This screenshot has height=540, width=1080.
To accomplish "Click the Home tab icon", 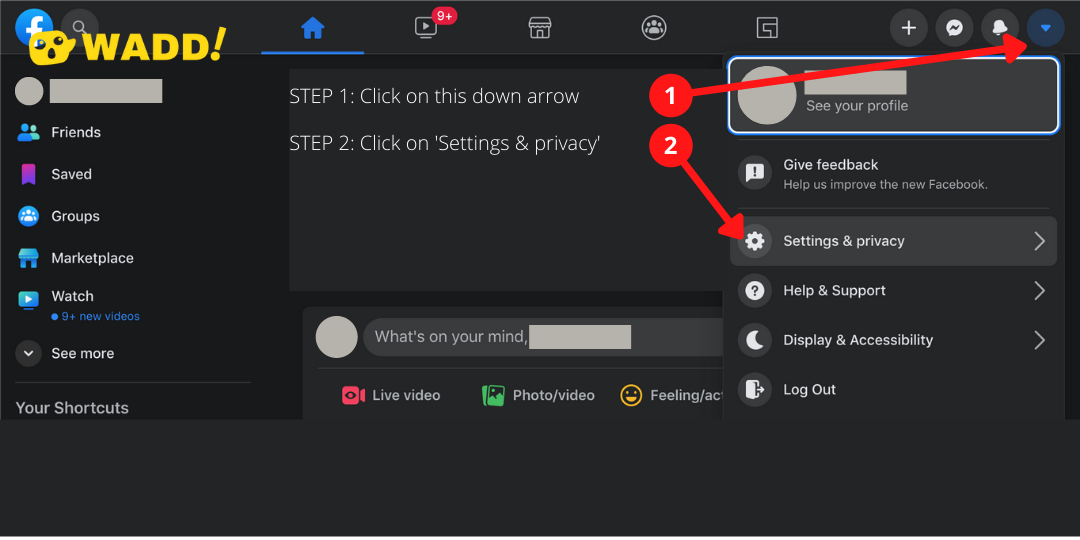I will click(x=313, y=28).
